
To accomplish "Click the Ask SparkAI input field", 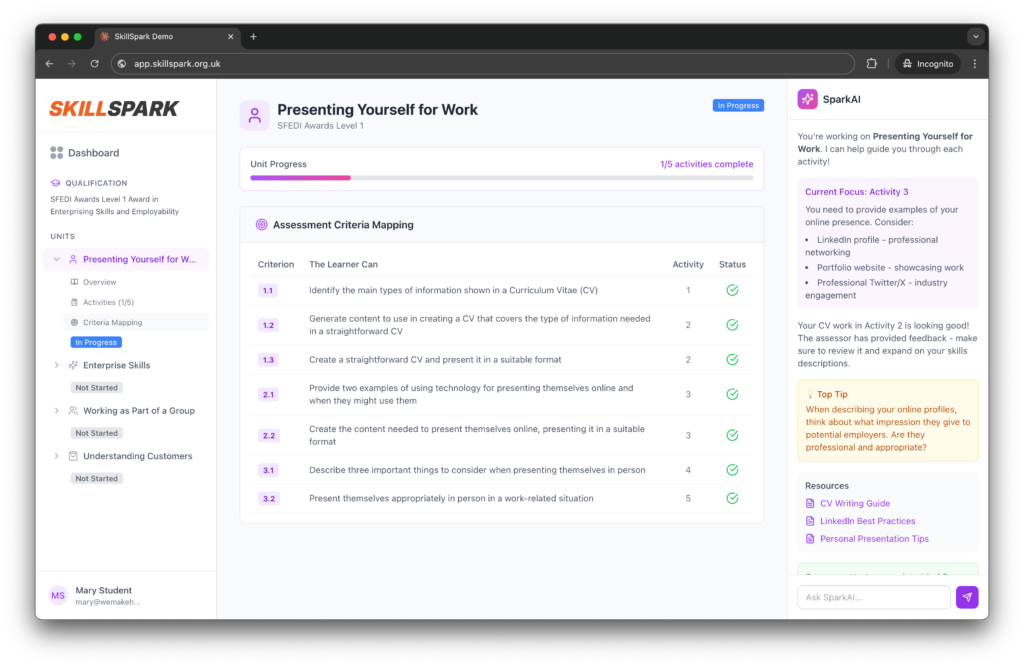I will pyautogui.click(x=873, y=597).
